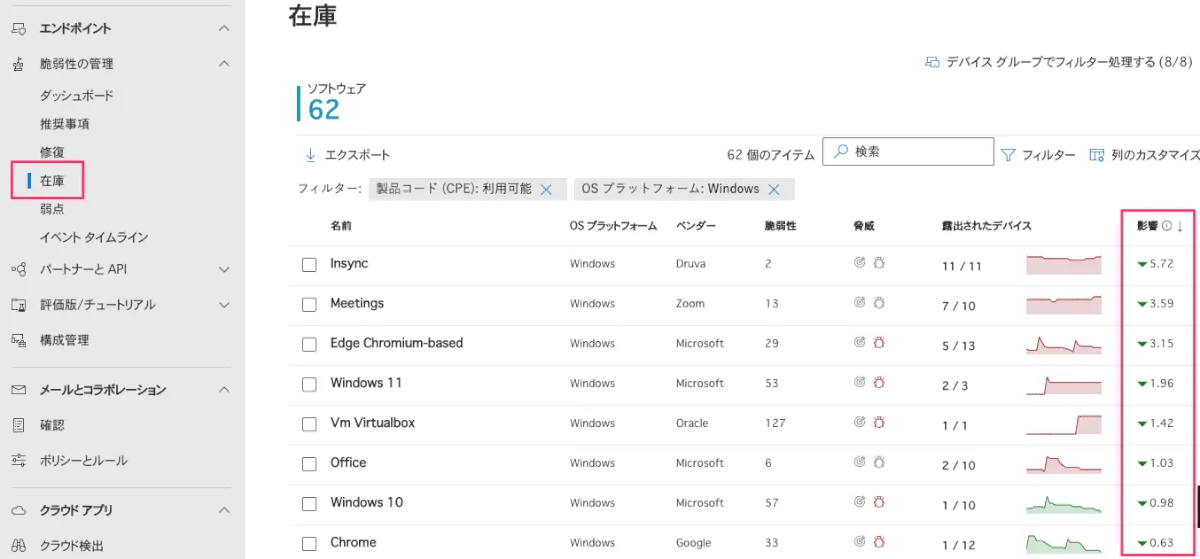This screenshot has height=559, width=1200.
Task: Collapse the 脆弱性の管理 section chevron
Action: [x=224, y=64]
